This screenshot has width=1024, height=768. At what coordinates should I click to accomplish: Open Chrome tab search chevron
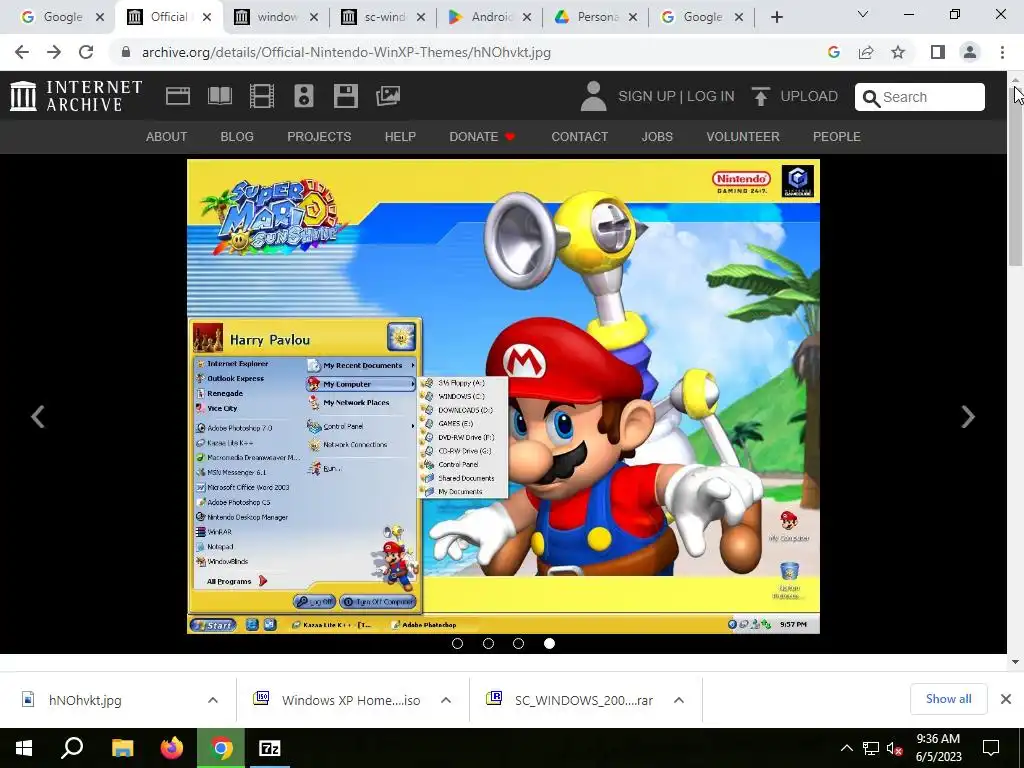coord(863,14)
